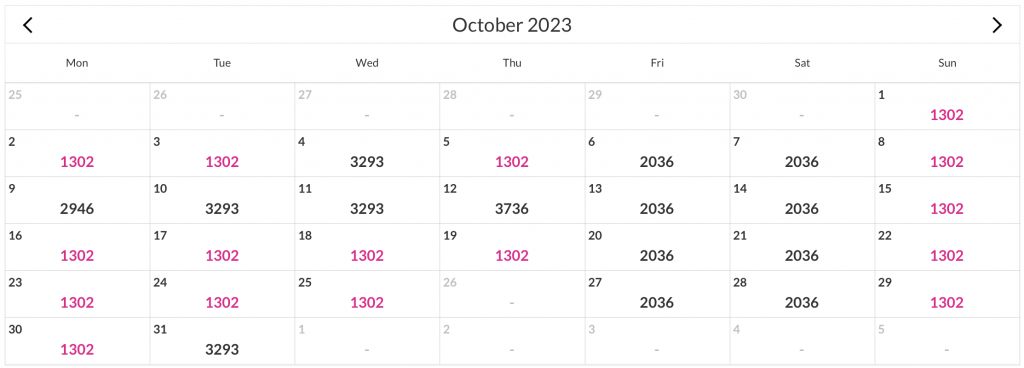Click the October 2023 month title

click(x=512, y=25)
